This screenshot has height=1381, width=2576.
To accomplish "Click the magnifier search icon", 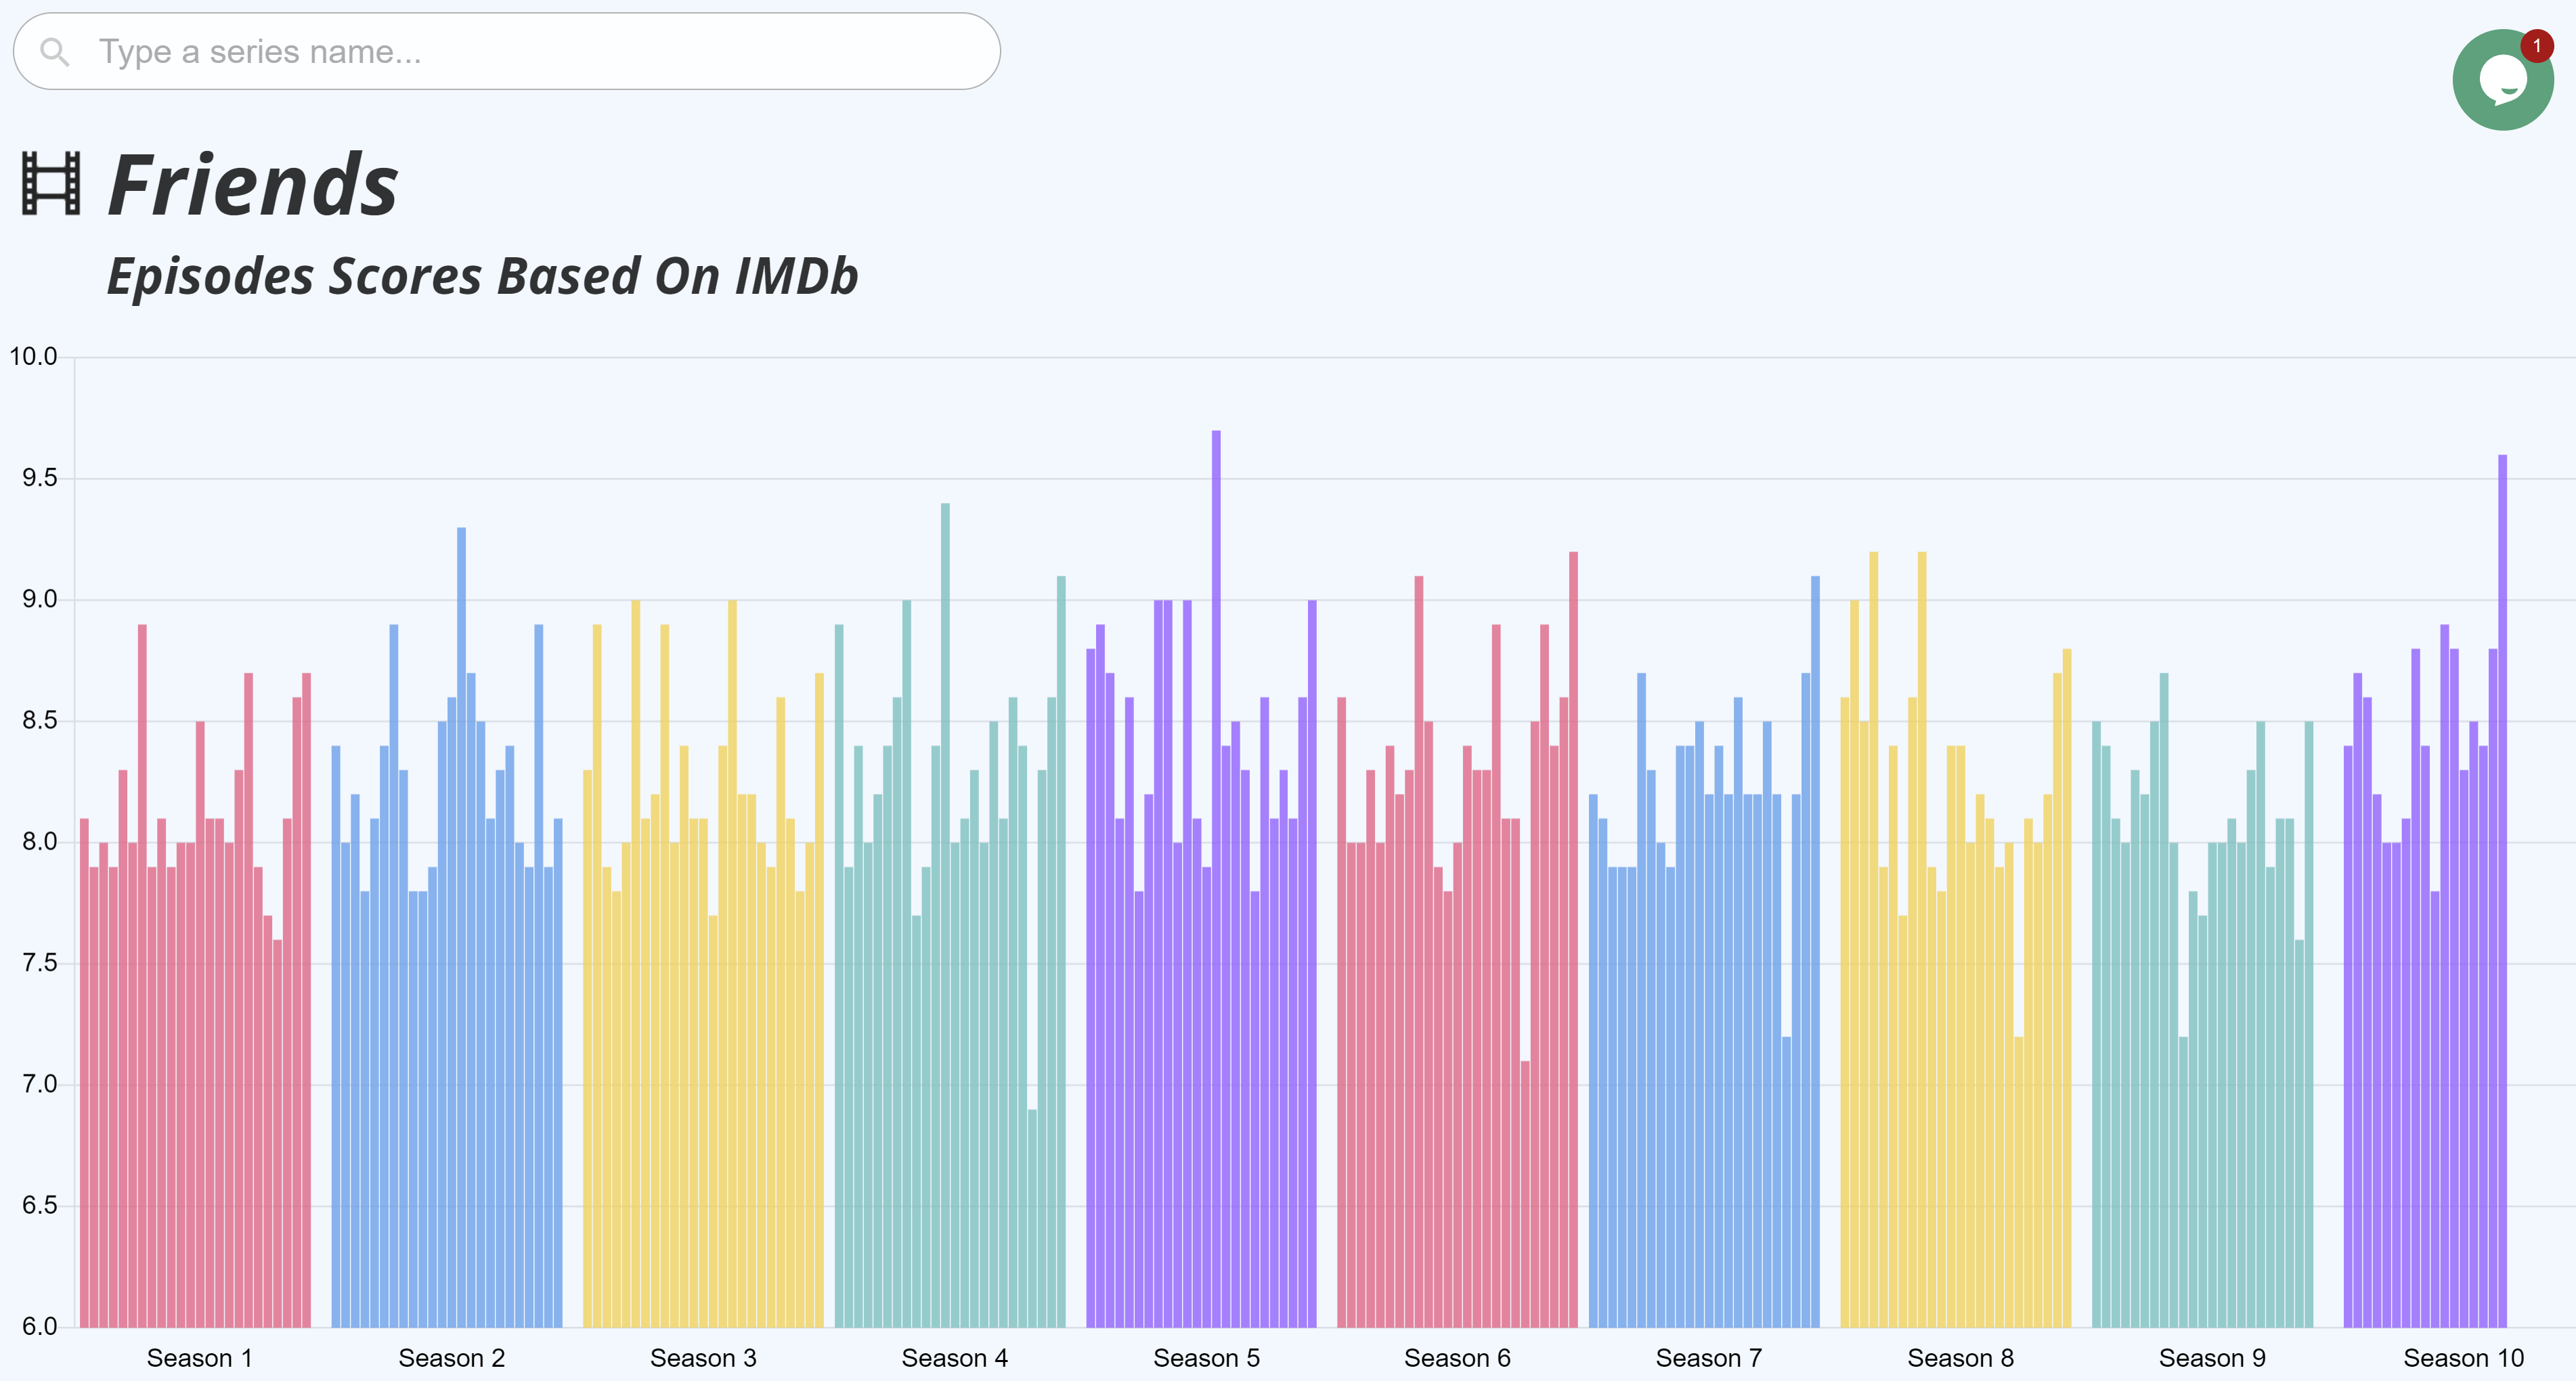I will point(55,52).
